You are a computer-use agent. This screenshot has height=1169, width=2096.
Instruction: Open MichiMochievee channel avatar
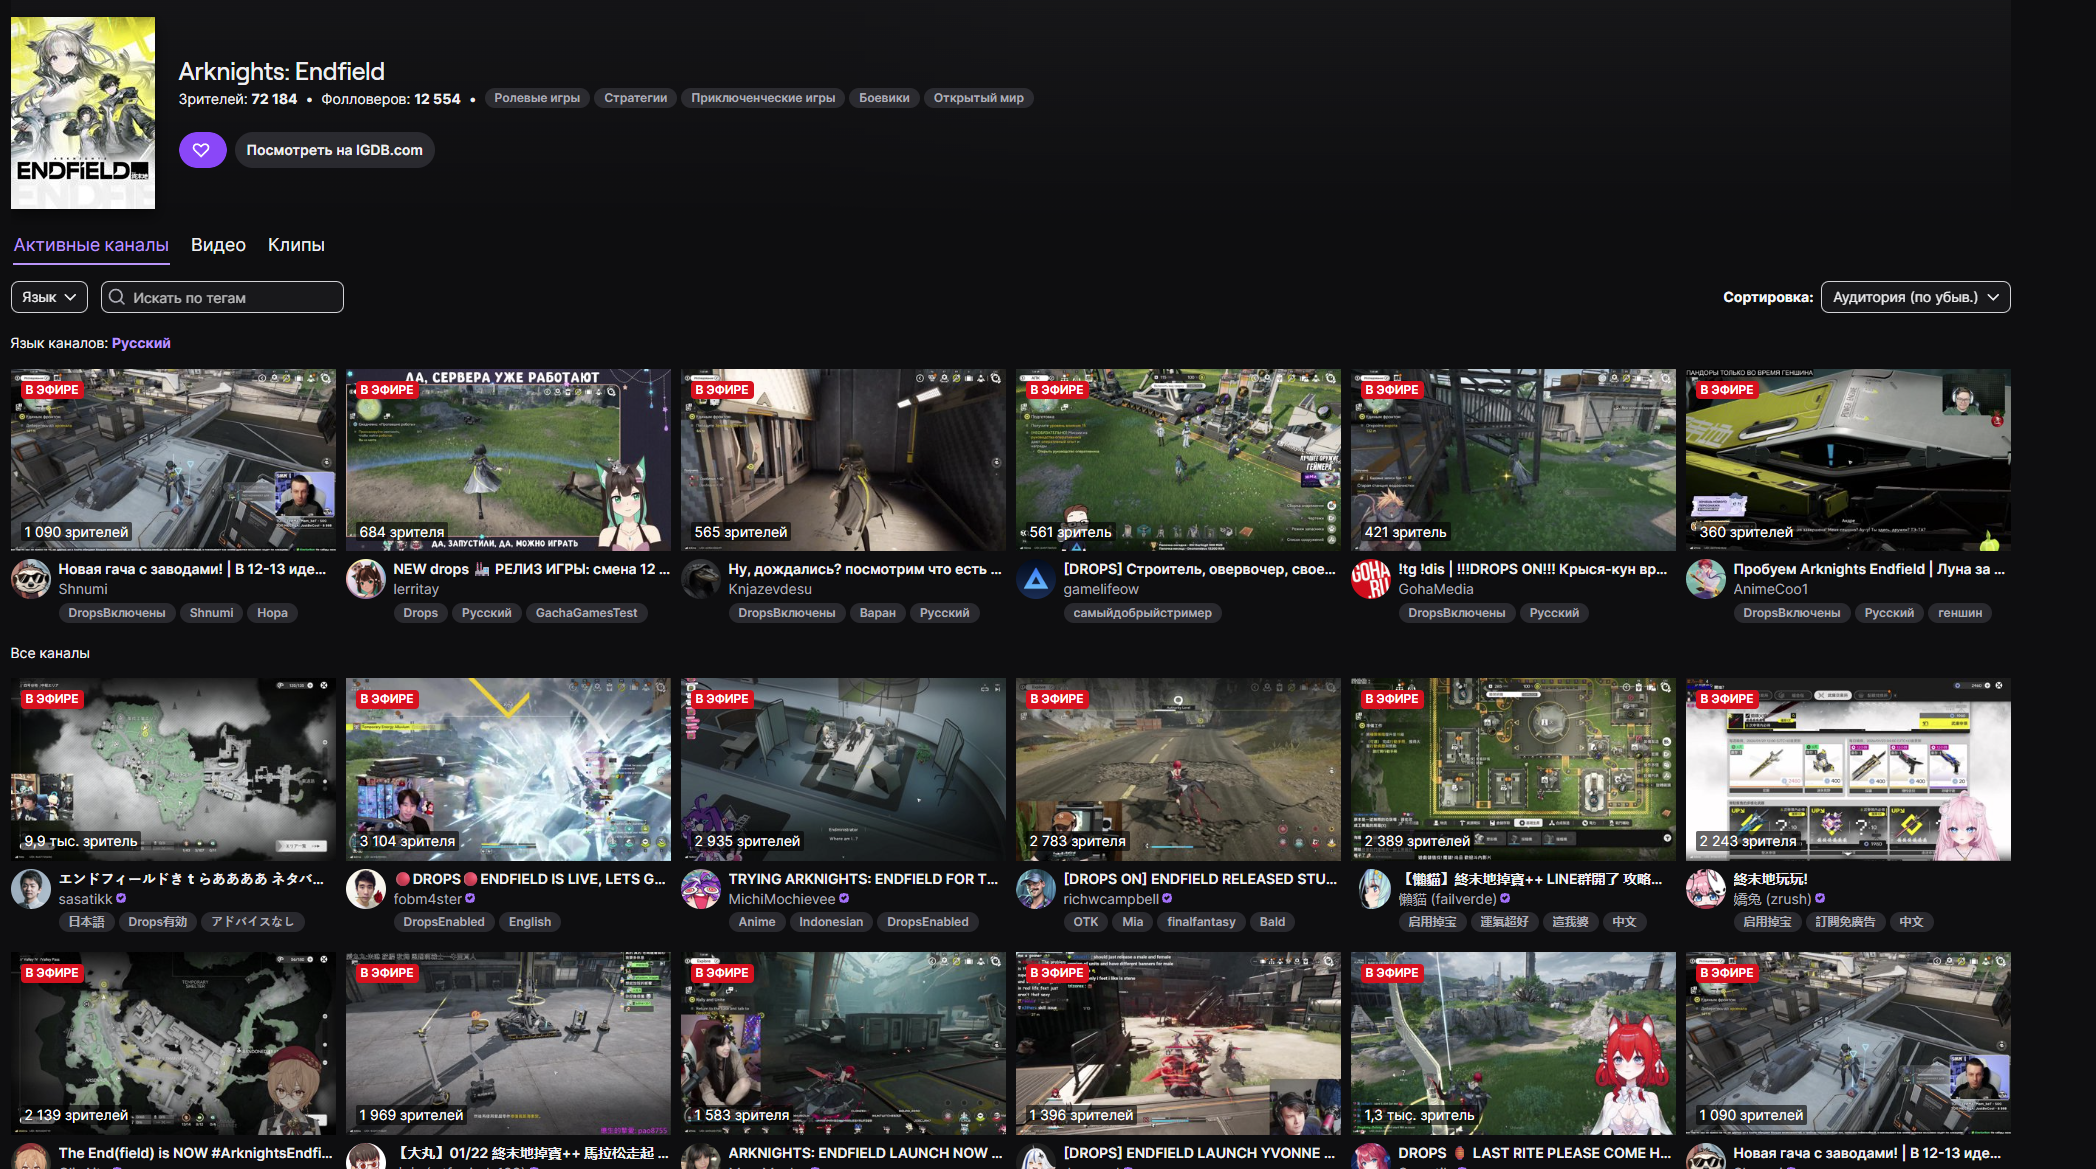(x=701, y=889)
